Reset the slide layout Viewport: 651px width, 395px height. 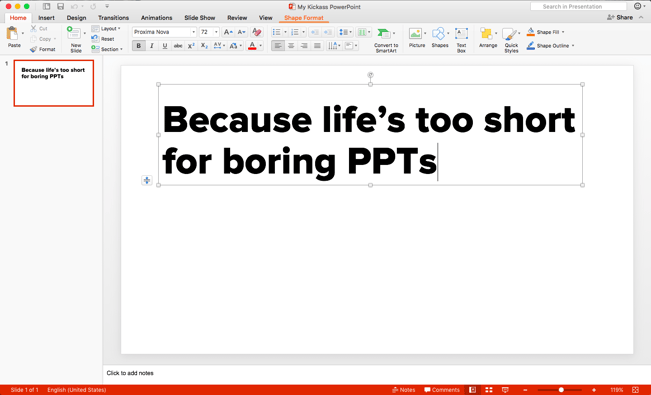click(102, 39)
